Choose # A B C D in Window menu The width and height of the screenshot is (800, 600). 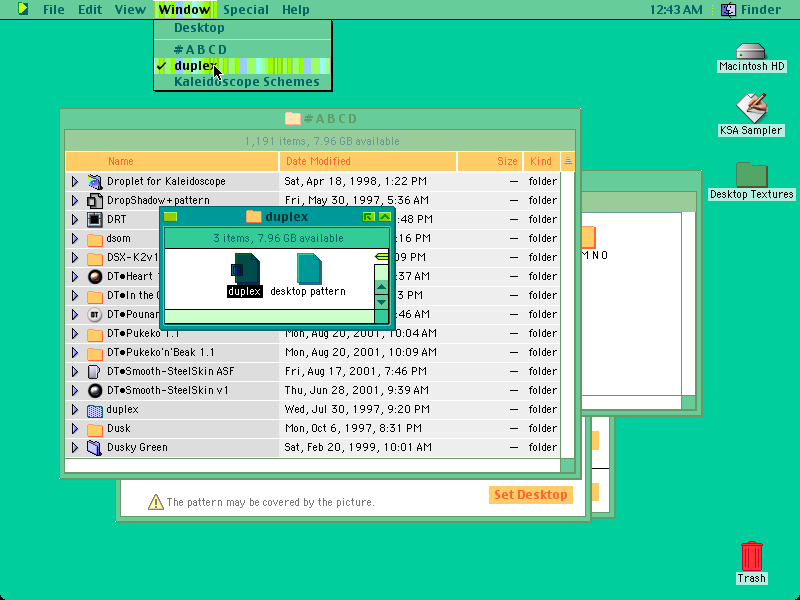243,50
